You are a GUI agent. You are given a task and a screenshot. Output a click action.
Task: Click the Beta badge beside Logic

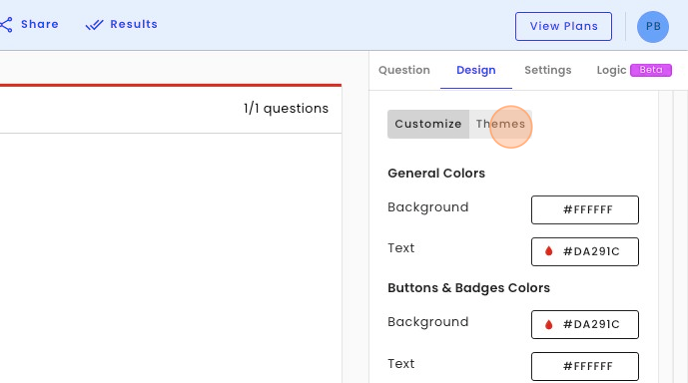[x=651, y=70]
